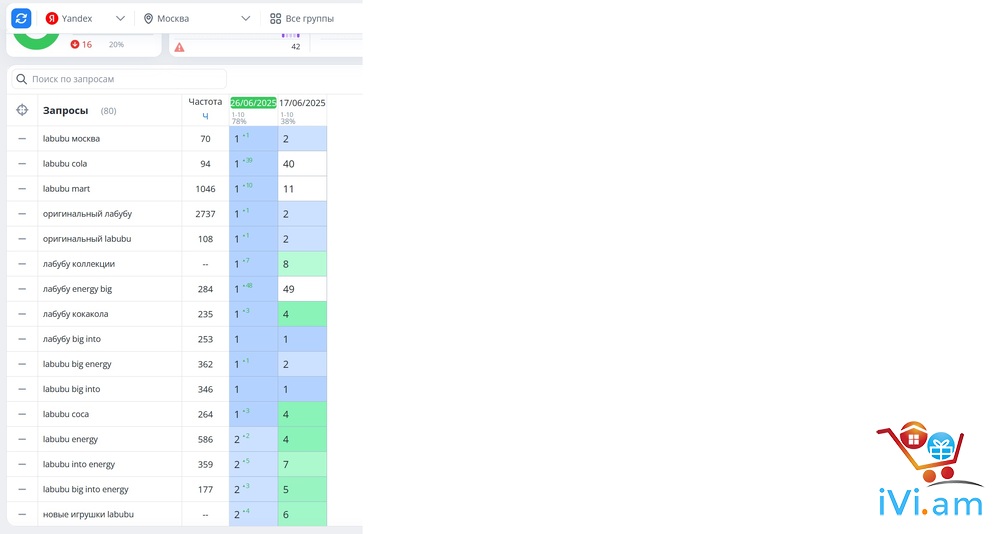1000x534 pixels.
Task: Click the red warning triangle icon
Action: point(179,47)
